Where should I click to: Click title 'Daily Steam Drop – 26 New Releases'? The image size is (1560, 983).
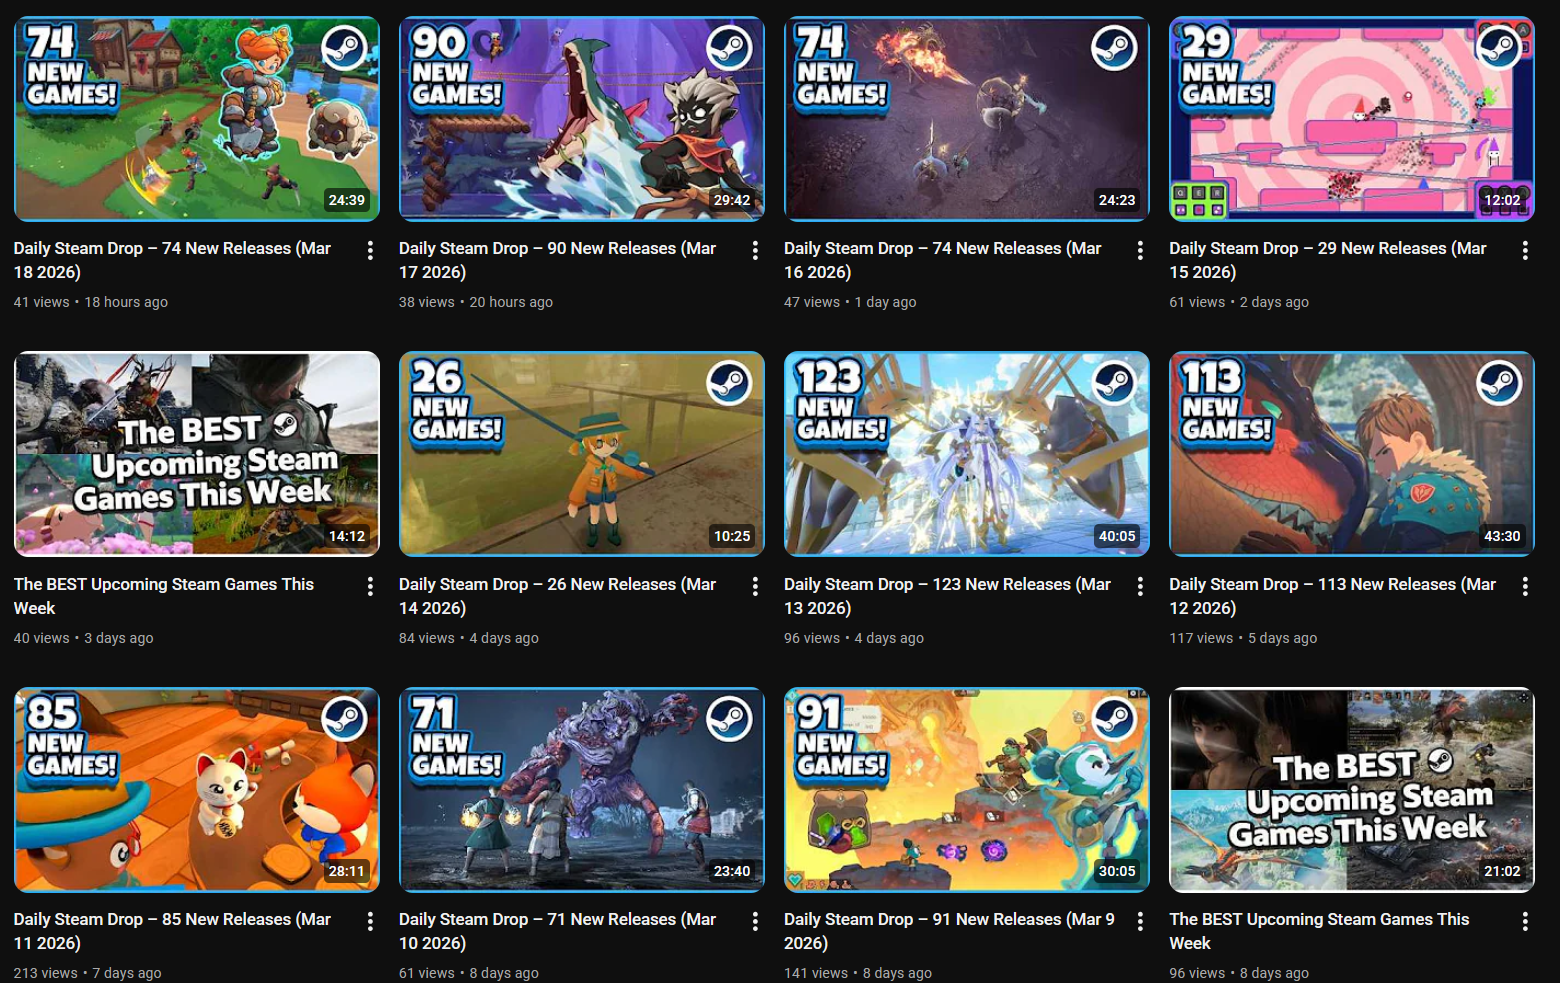[557, 596]
